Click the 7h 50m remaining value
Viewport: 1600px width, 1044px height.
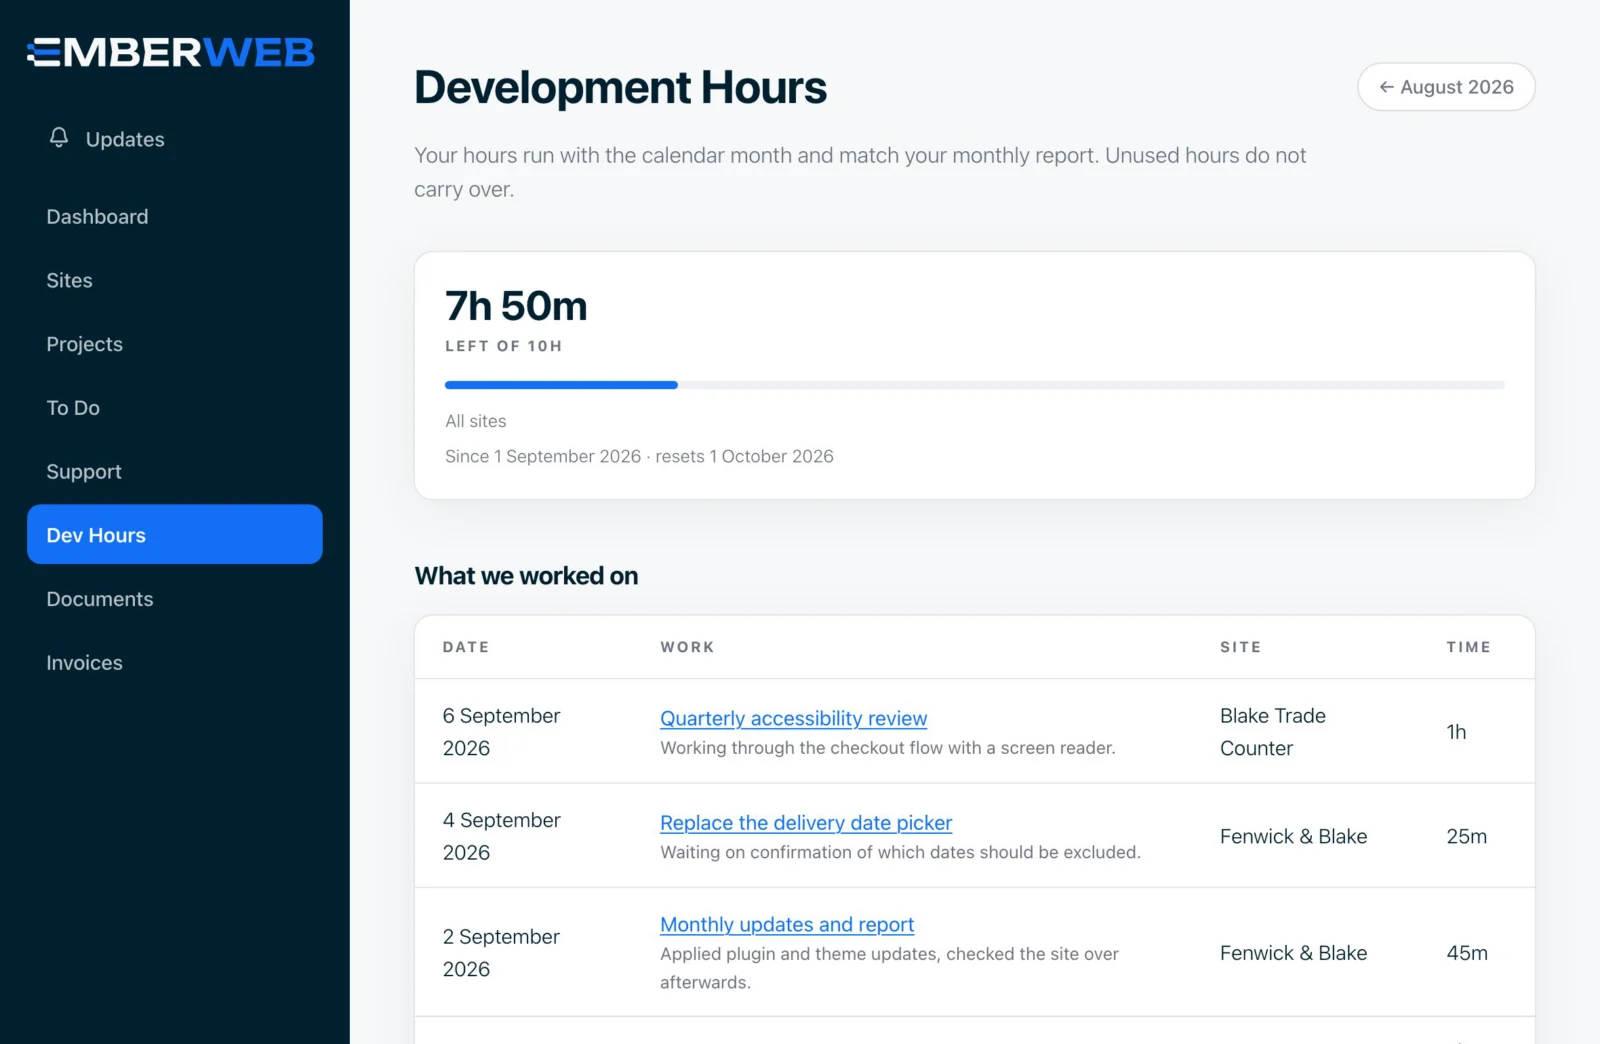pyautogui.click(x=516, y=306)
